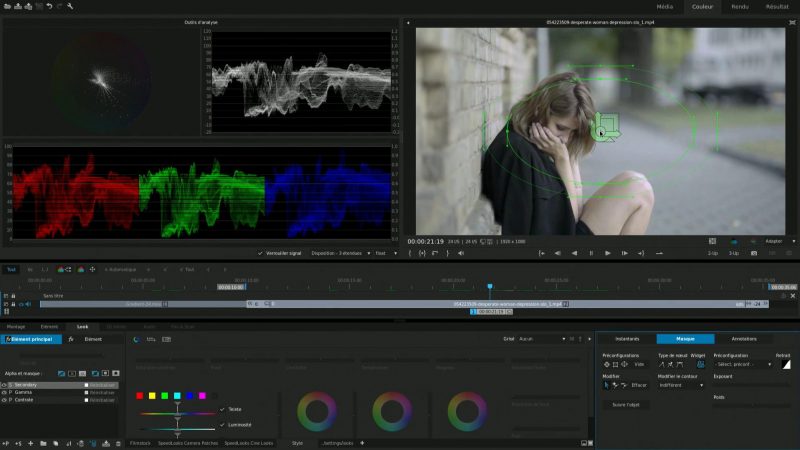This screenshot has height=450, width=800.
Task: Pick the yellow color swatch
Action: click(152, 395)
